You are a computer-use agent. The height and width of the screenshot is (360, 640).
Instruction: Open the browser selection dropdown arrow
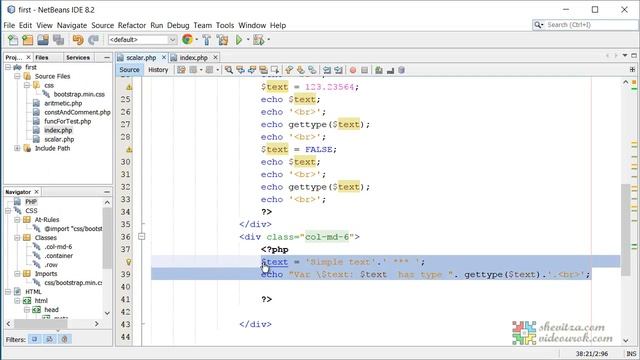tap(196, 40)
